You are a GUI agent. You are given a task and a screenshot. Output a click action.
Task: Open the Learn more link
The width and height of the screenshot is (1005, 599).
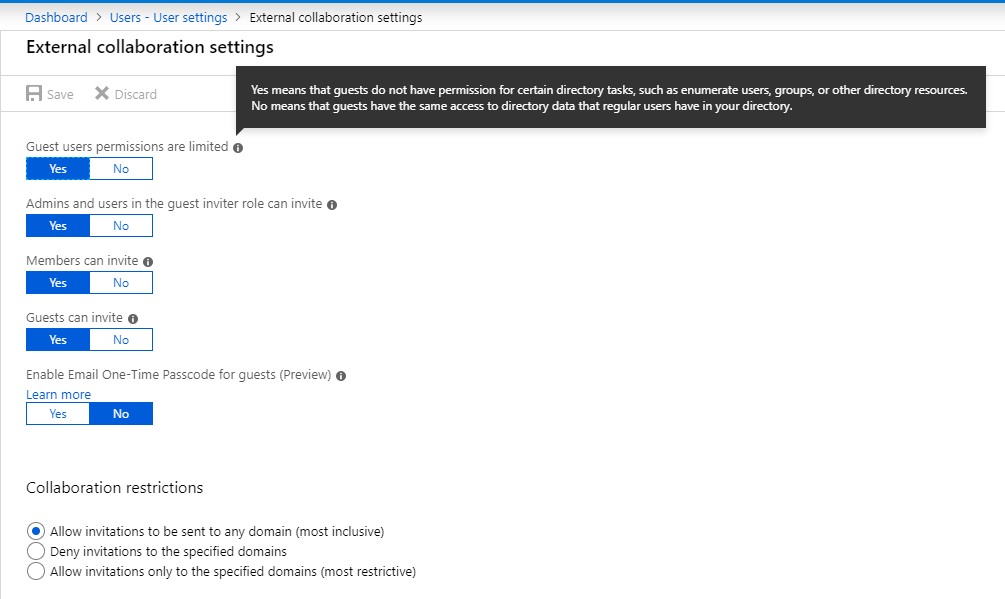58,395
